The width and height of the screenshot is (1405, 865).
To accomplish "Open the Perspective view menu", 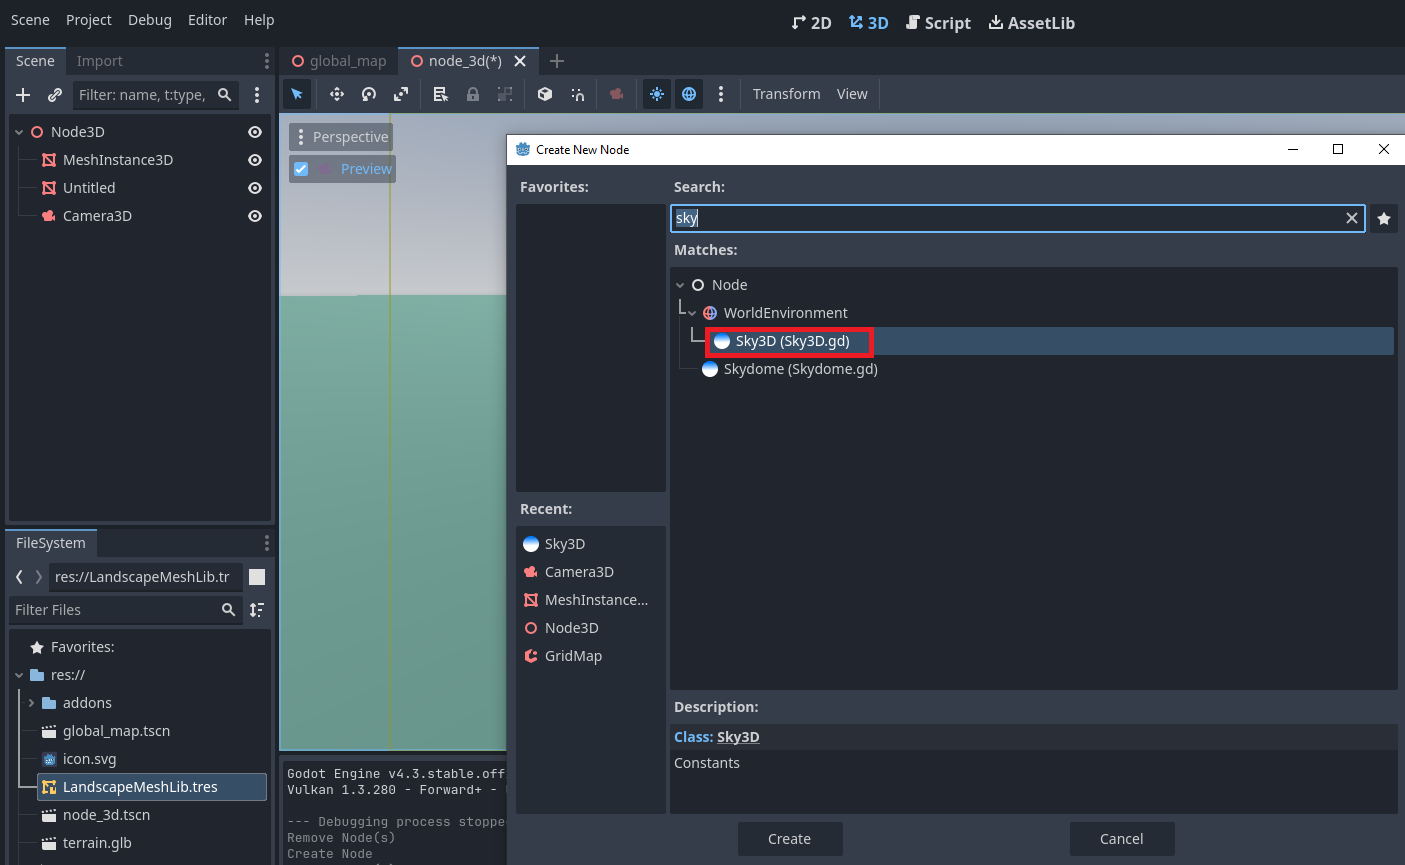I will (341, 137).
